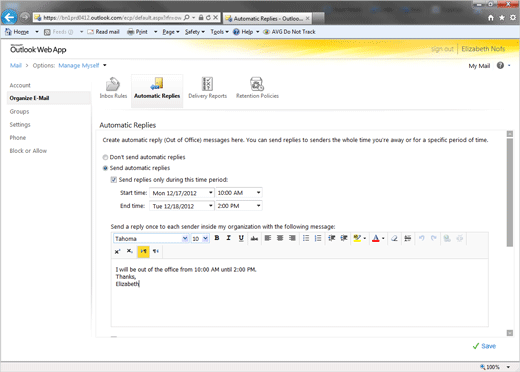Screen dimensions: 520x372
Task: Apply superscript formatting
Action: (x=117, y=251)
